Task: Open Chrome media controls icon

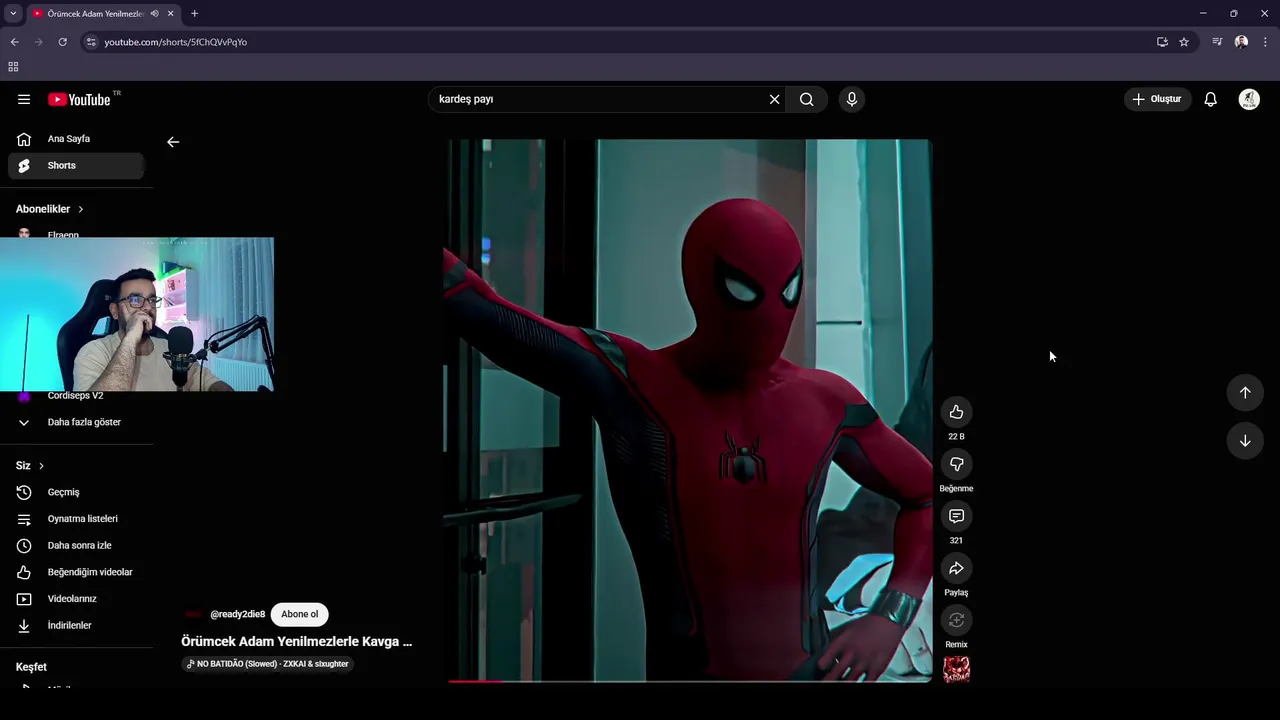Action: [1217, 42]
